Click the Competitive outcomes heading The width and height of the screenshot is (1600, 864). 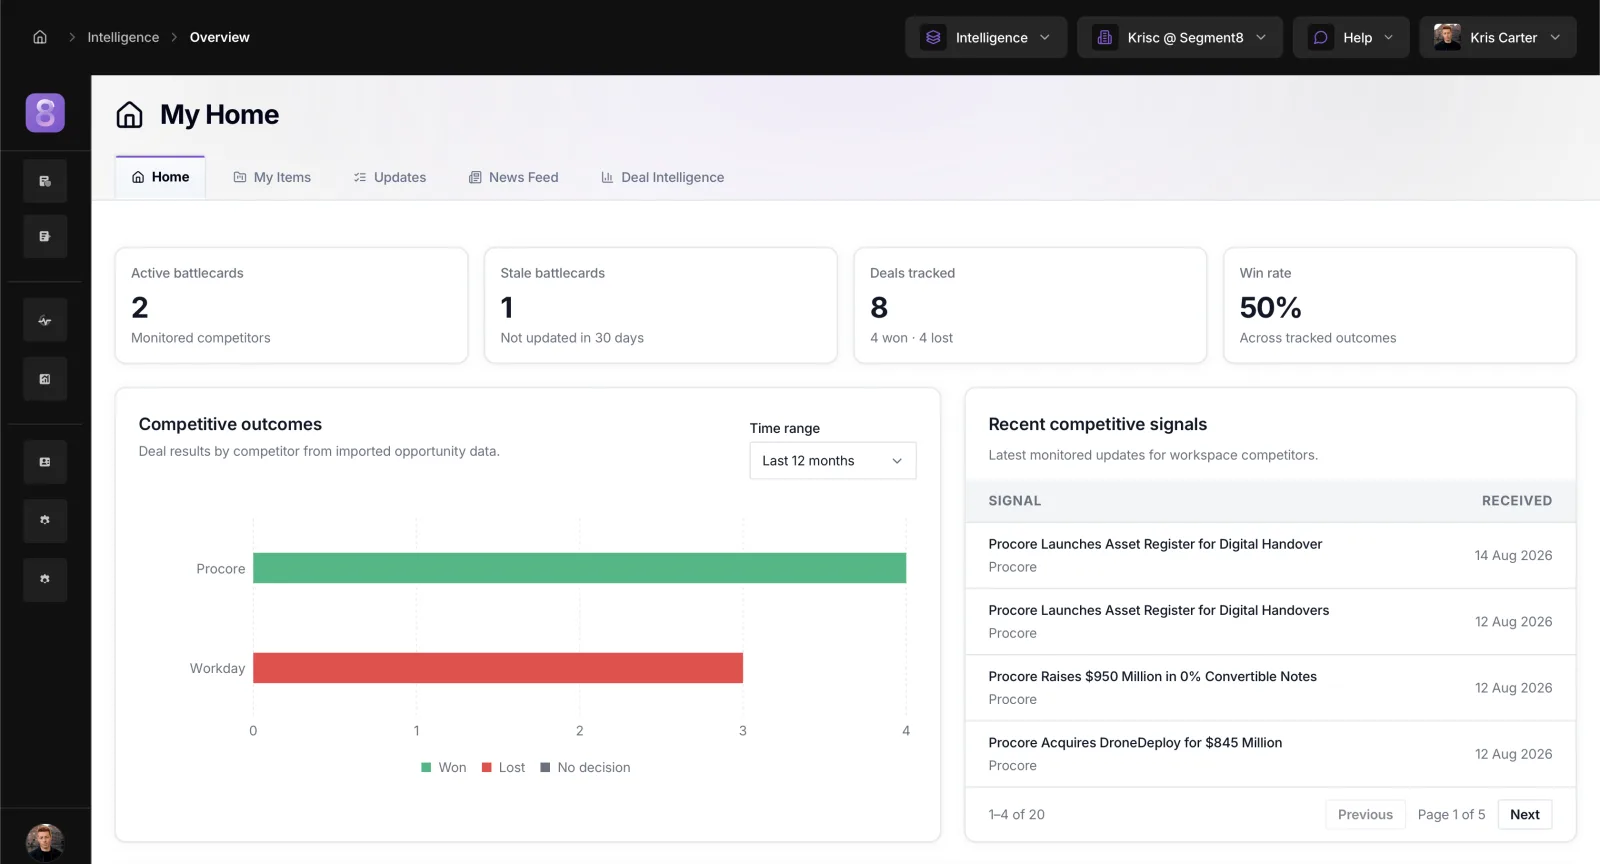(x=230, y=424)
